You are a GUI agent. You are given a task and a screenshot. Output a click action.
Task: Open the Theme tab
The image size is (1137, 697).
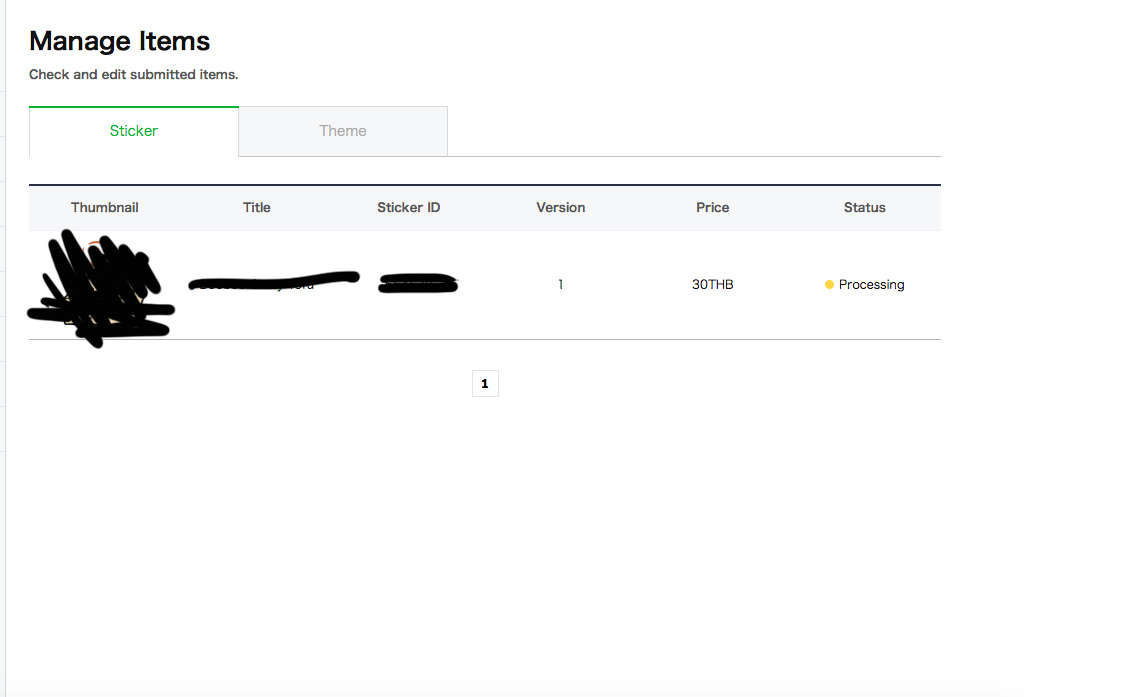click(343, 131)
